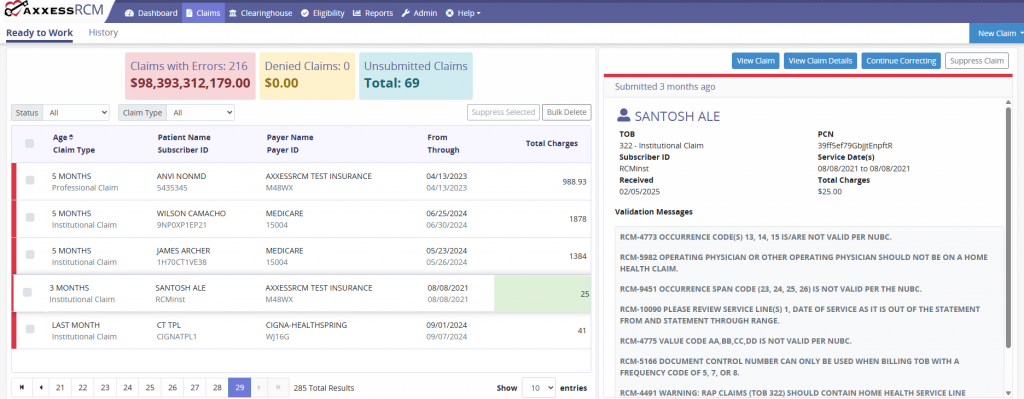
Task: Click the Total Charges value 1384
Action: pos(578,257)
